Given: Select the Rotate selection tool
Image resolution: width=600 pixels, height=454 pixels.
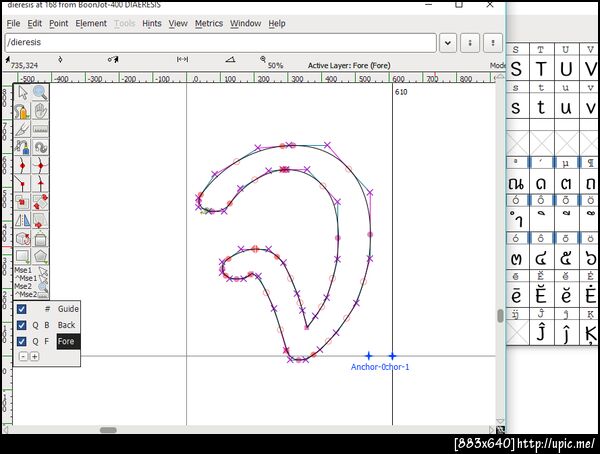Looking at the screenshot, I should point(40,202).
